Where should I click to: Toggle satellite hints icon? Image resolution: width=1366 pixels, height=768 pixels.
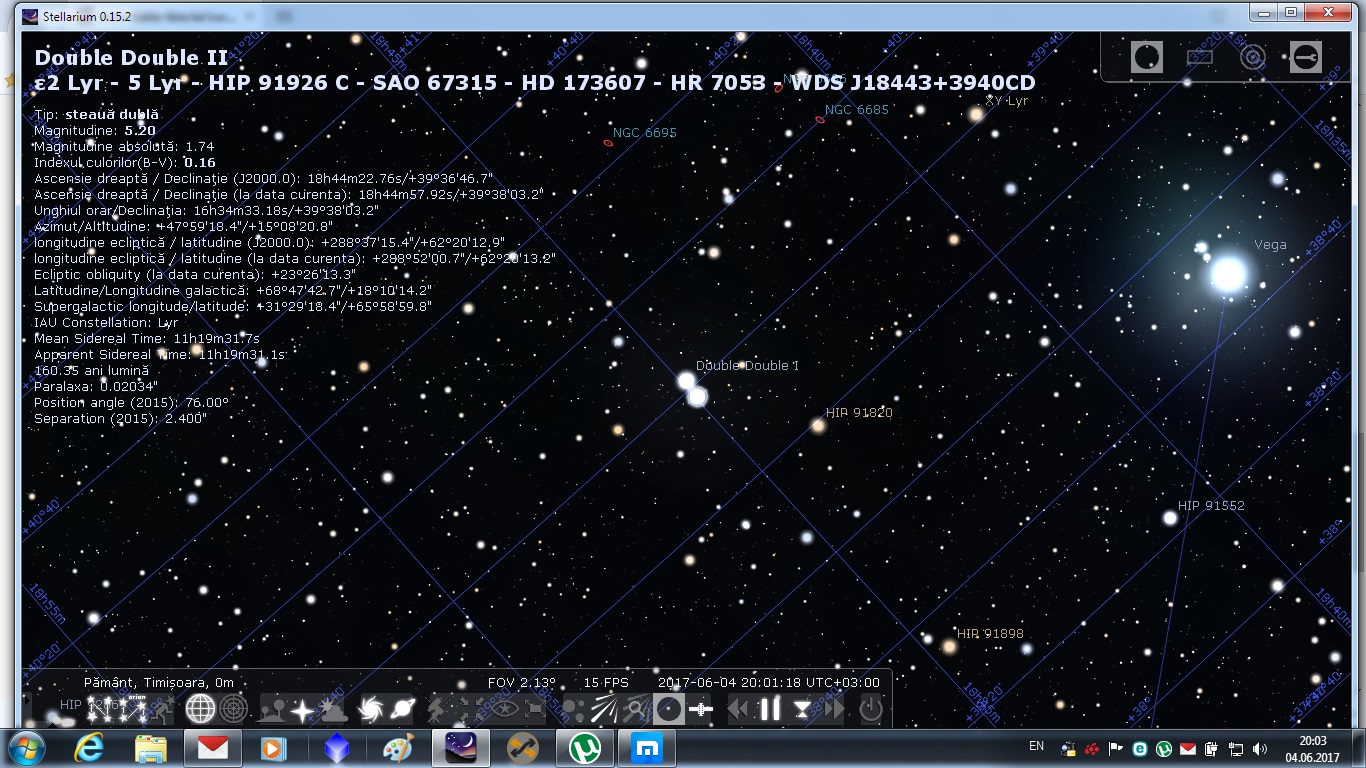tap(700, 709)
